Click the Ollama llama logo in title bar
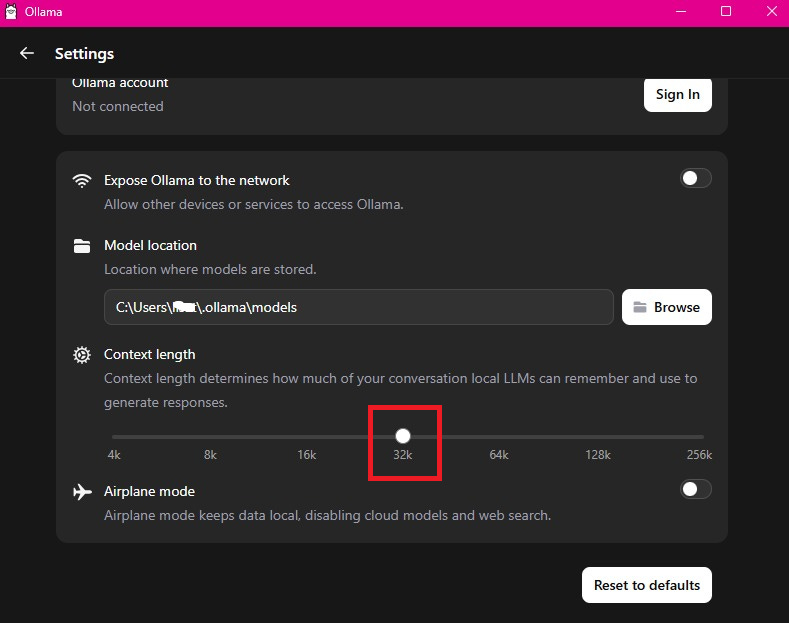Screen dimensions: 789x623 click(11, 12)
